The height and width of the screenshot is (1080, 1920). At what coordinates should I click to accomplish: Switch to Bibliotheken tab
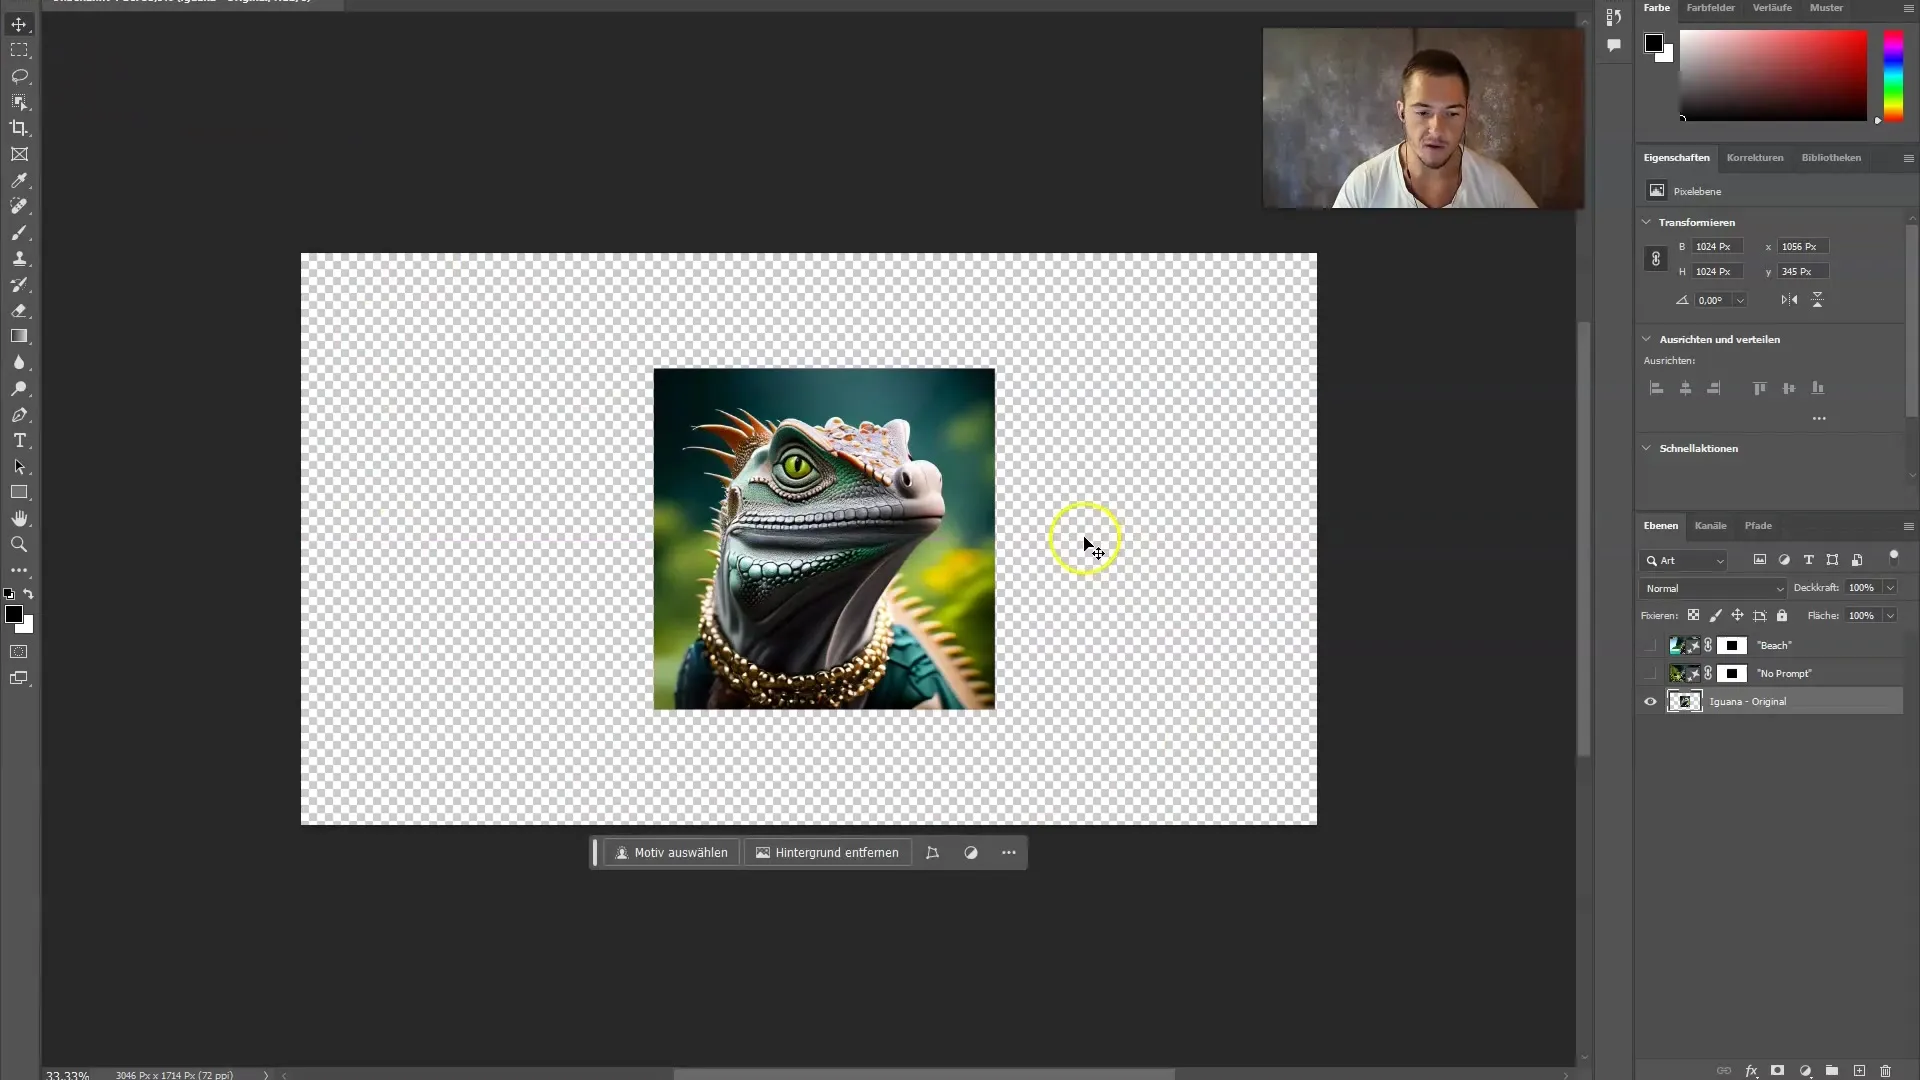click(x=1831, y=158)
